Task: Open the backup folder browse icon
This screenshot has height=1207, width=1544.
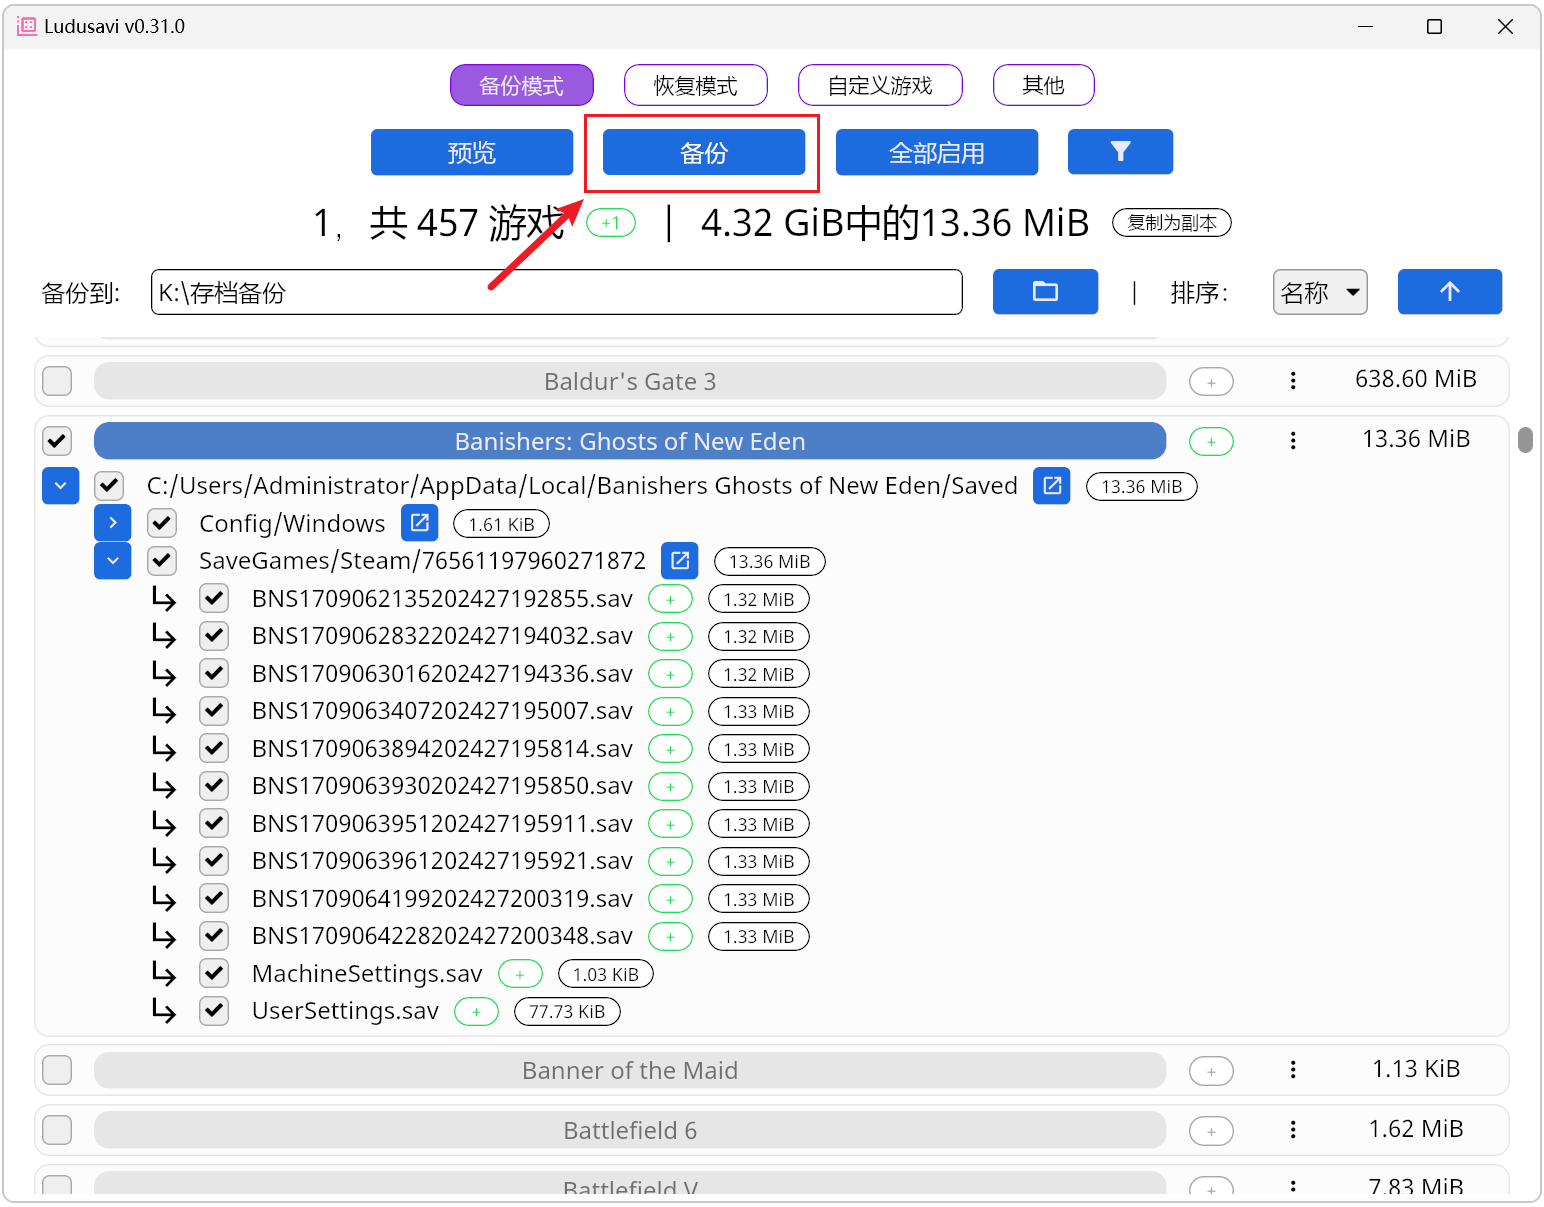Action: coord(1045,292)
